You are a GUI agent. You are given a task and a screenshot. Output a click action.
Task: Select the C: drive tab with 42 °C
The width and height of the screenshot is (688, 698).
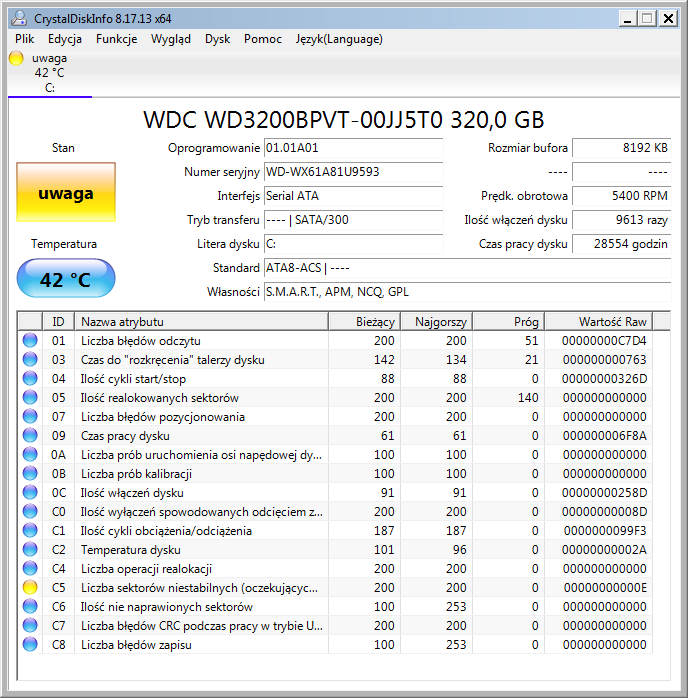(x=49, y=73)
